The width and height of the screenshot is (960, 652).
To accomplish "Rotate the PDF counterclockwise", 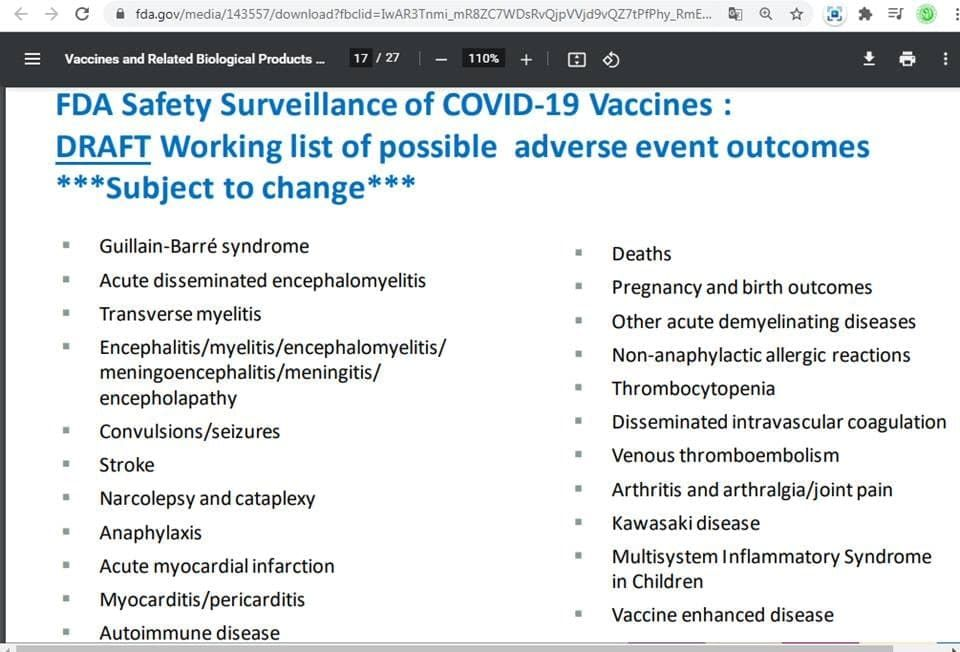I will point(611,59).
